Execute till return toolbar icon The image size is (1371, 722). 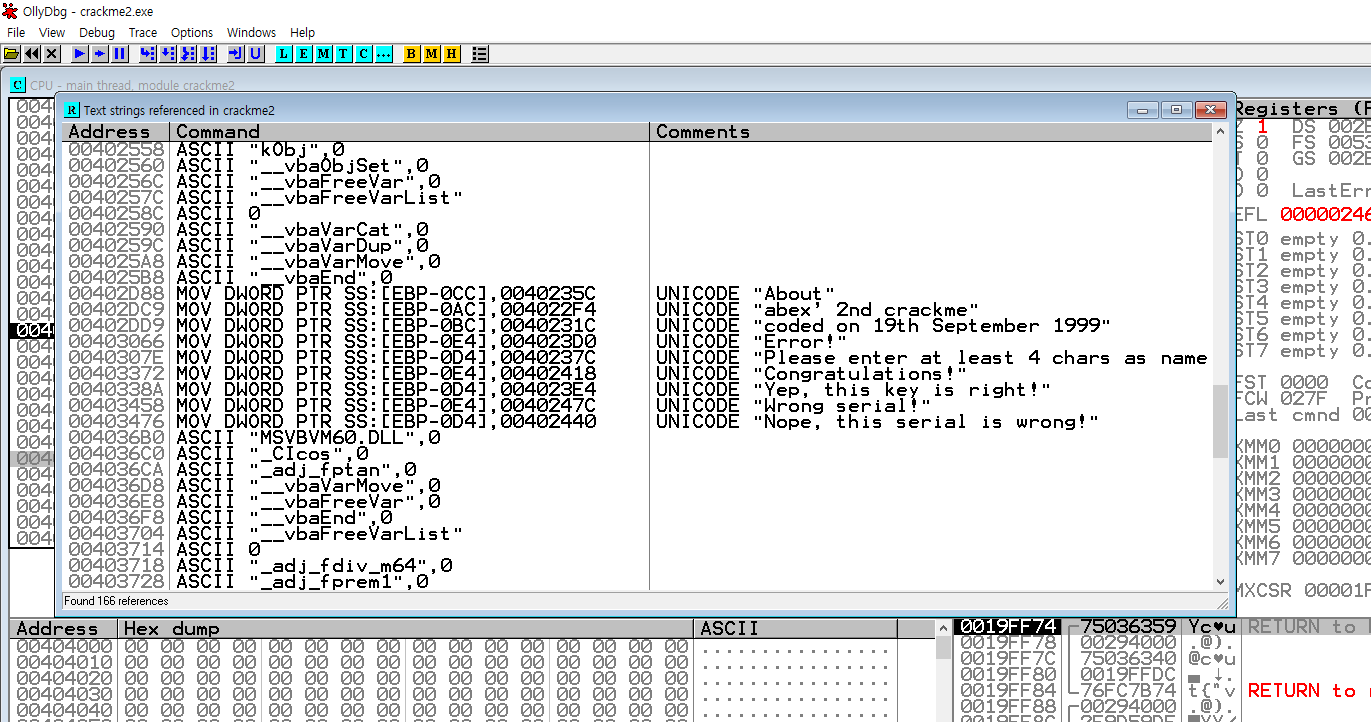point(236,53)
